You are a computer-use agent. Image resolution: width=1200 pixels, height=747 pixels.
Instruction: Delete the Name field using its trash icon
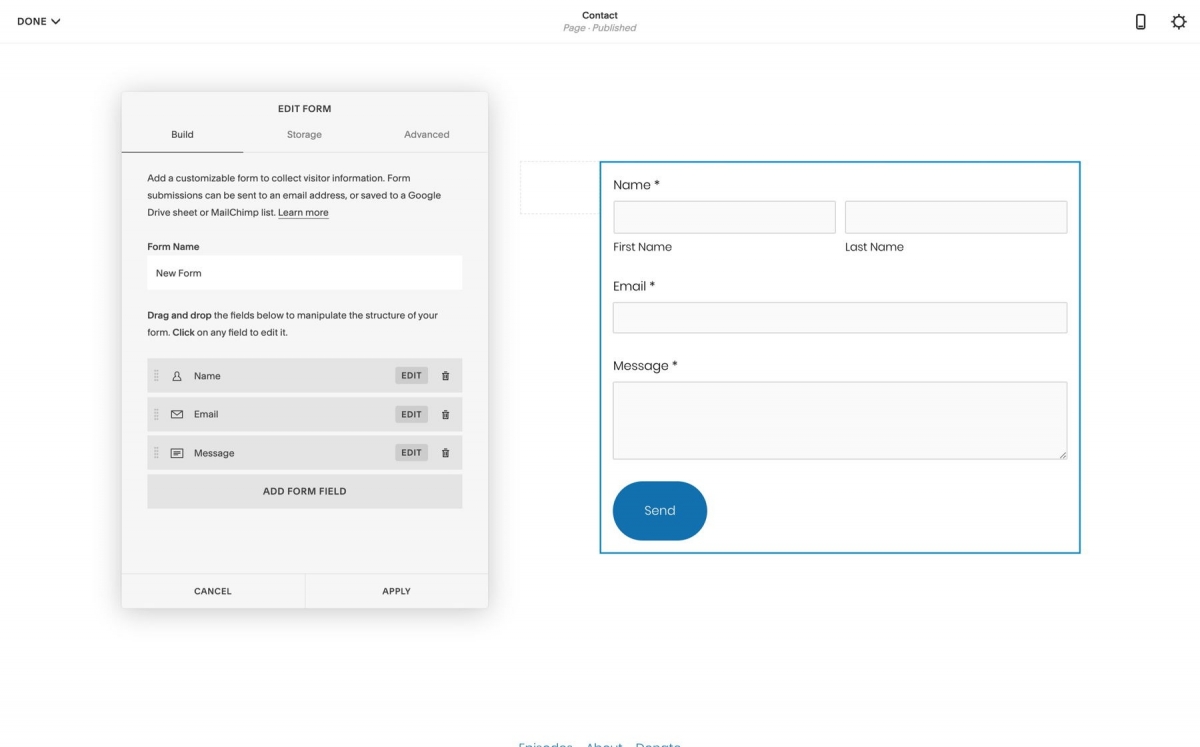pyautogui.click(x=445, y=375)
